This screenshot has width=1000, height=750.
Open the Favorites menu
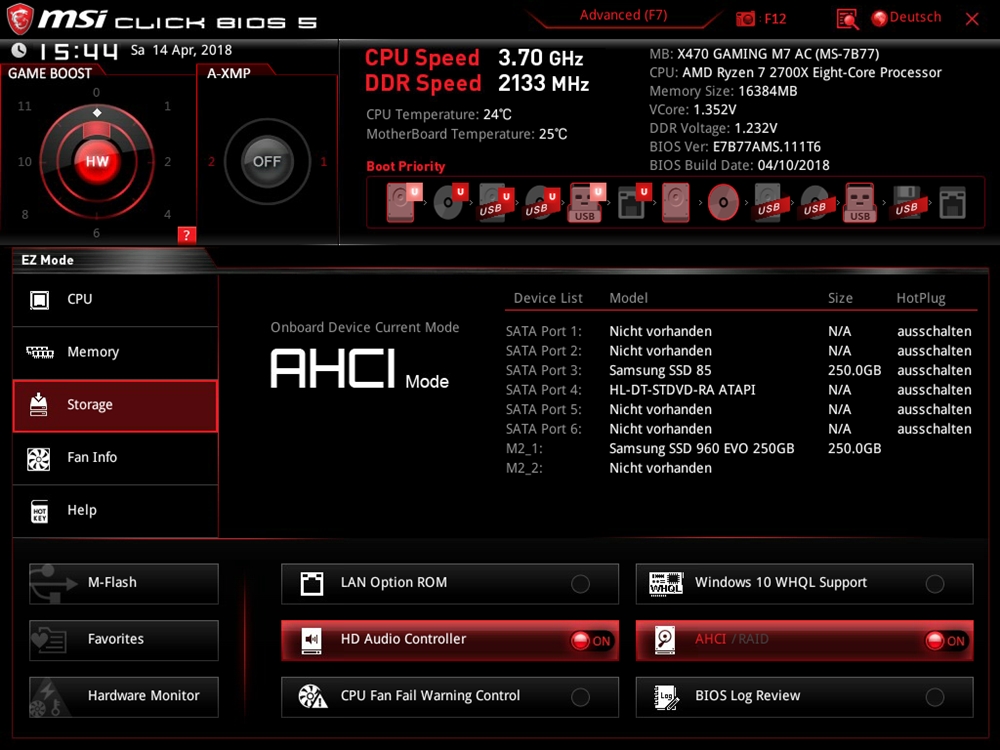click(x=124, y=640)
